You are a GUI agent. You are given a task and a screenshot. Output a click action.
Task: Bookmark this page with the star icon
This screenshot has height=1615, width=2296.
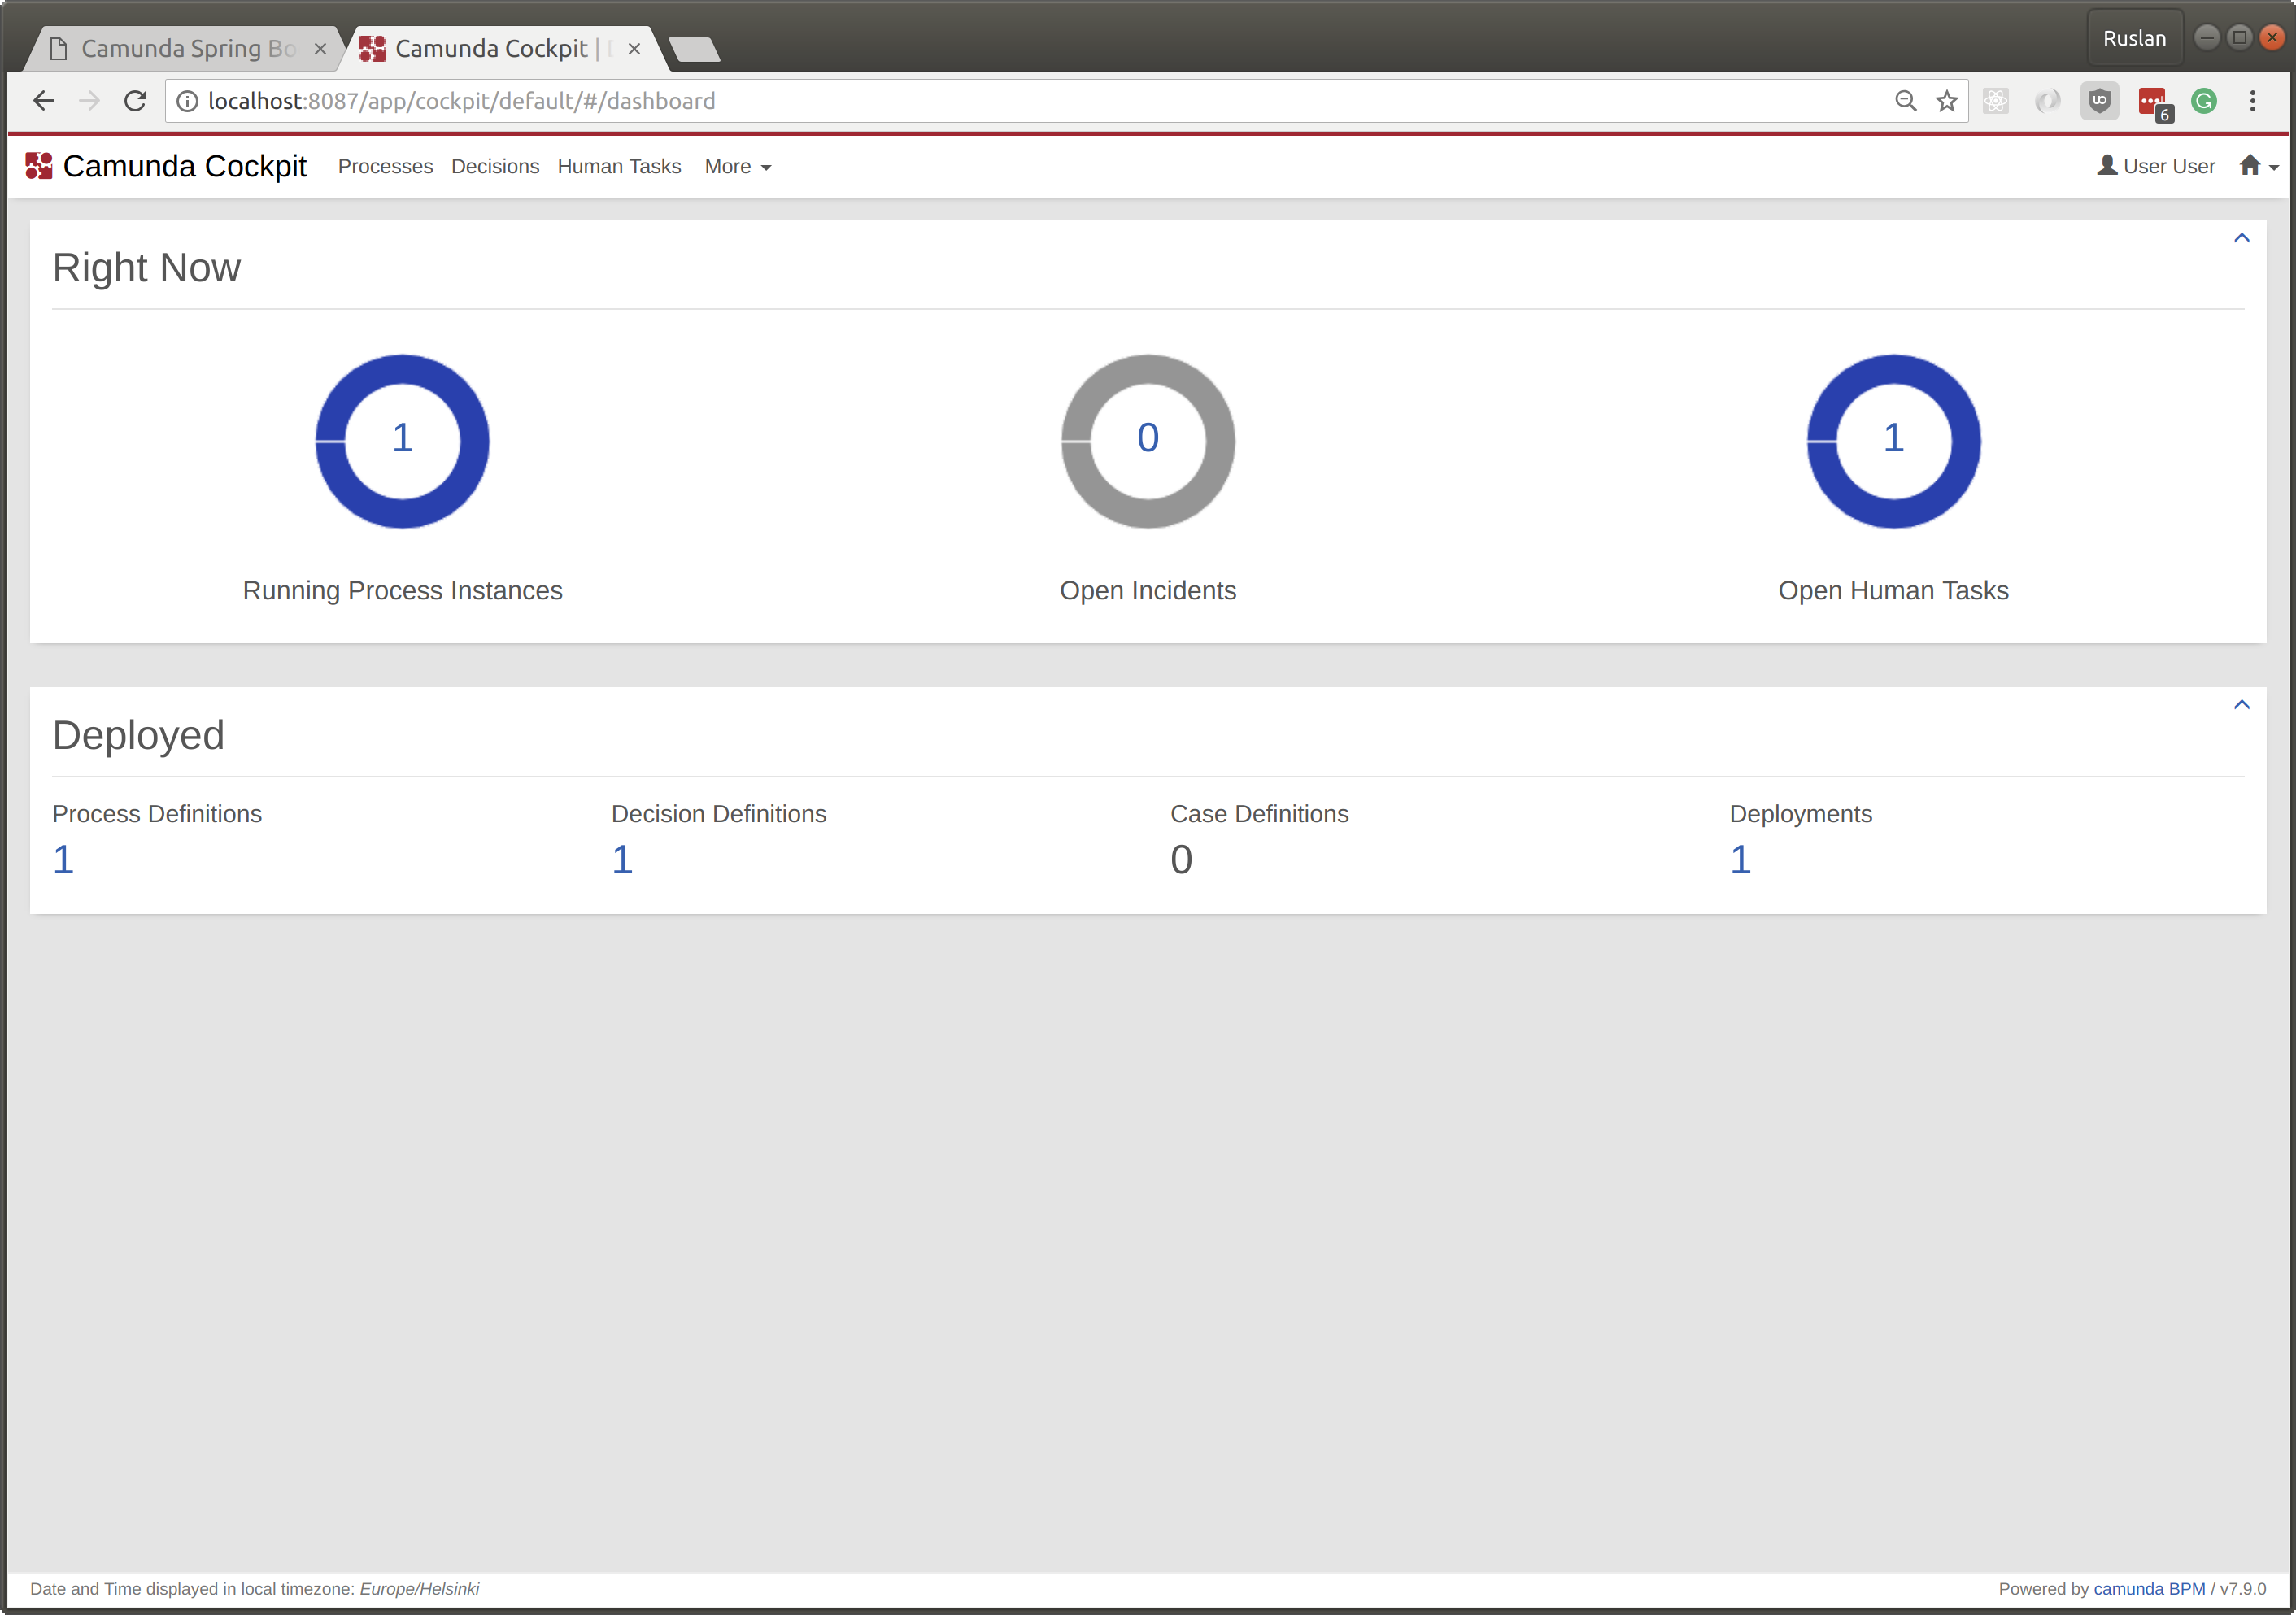point(1946,101)
